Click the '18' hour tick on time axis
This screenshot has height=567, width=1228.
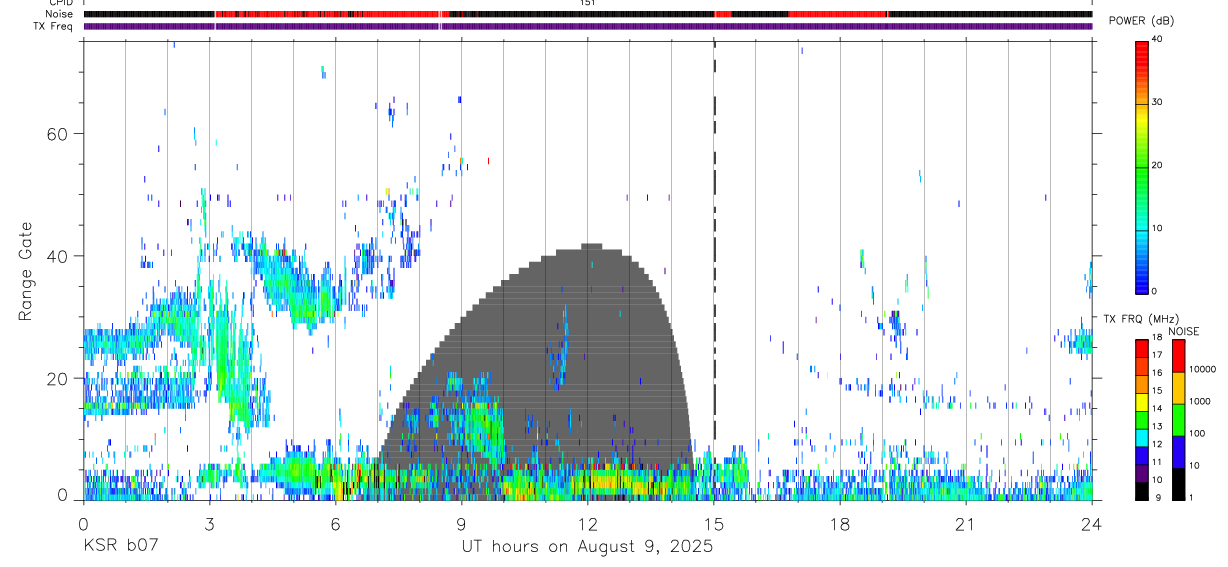840,523
